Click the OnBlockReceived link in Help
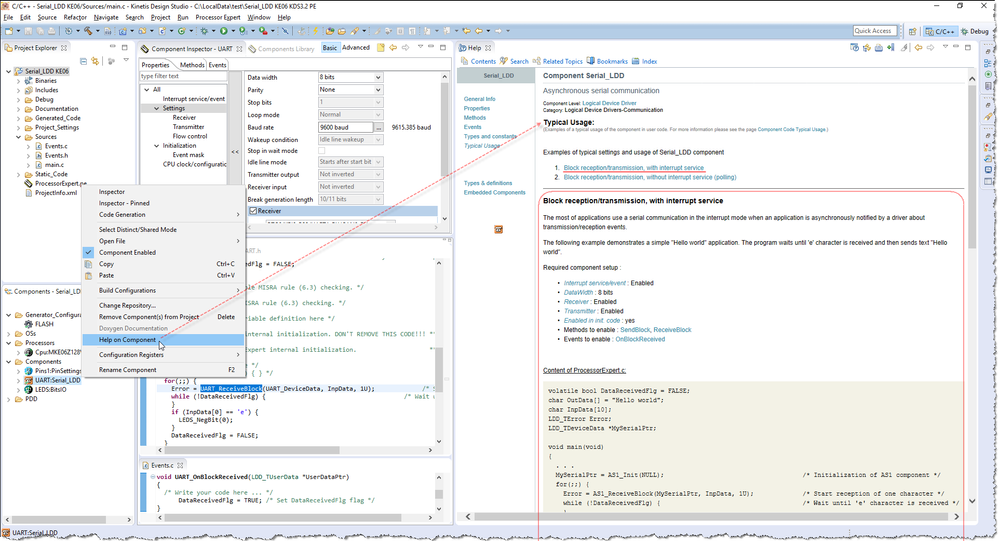The width and height of the screenshot is (999, 541). coord(640,340)
